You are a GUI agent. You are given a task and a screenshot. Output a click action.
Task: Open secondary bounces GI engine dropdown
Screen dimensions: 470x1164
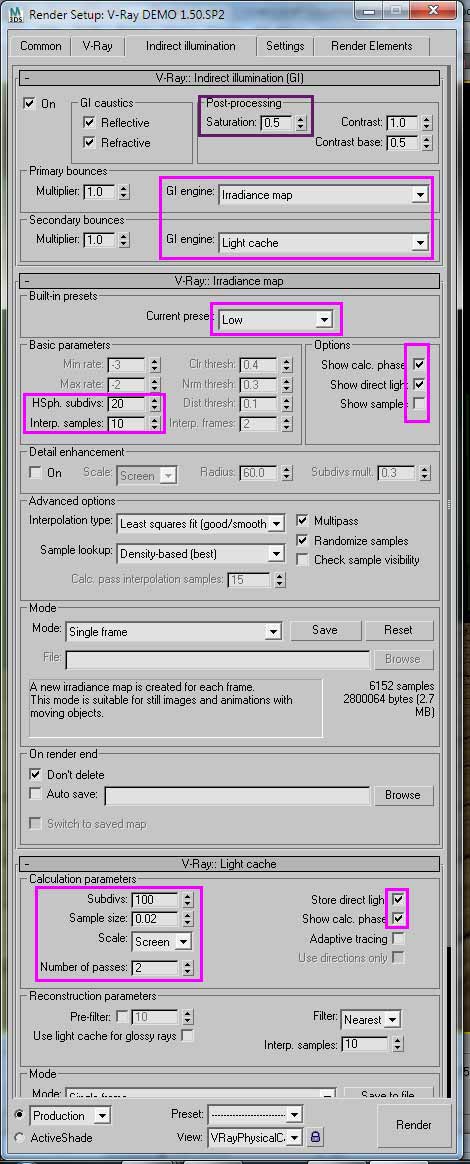point(324,242)
